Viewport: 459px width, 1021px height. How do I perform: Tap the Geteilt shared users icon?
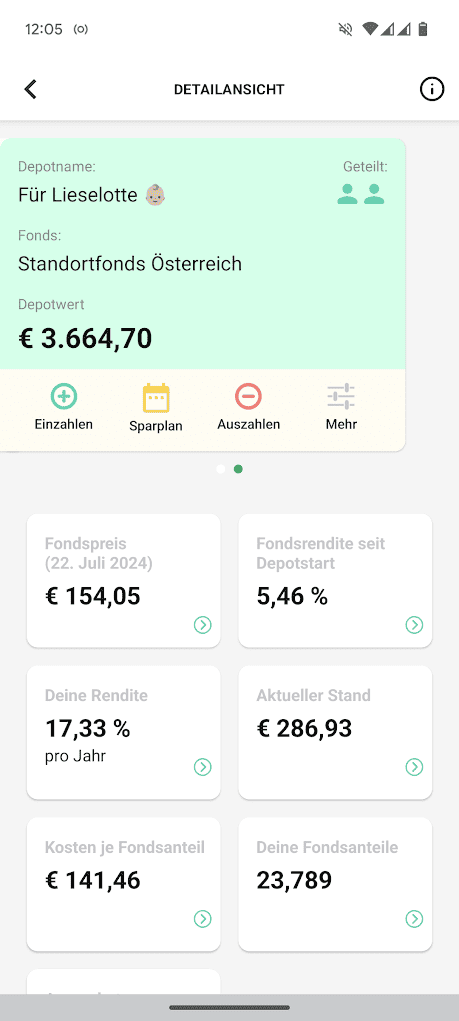pos(361,194)
